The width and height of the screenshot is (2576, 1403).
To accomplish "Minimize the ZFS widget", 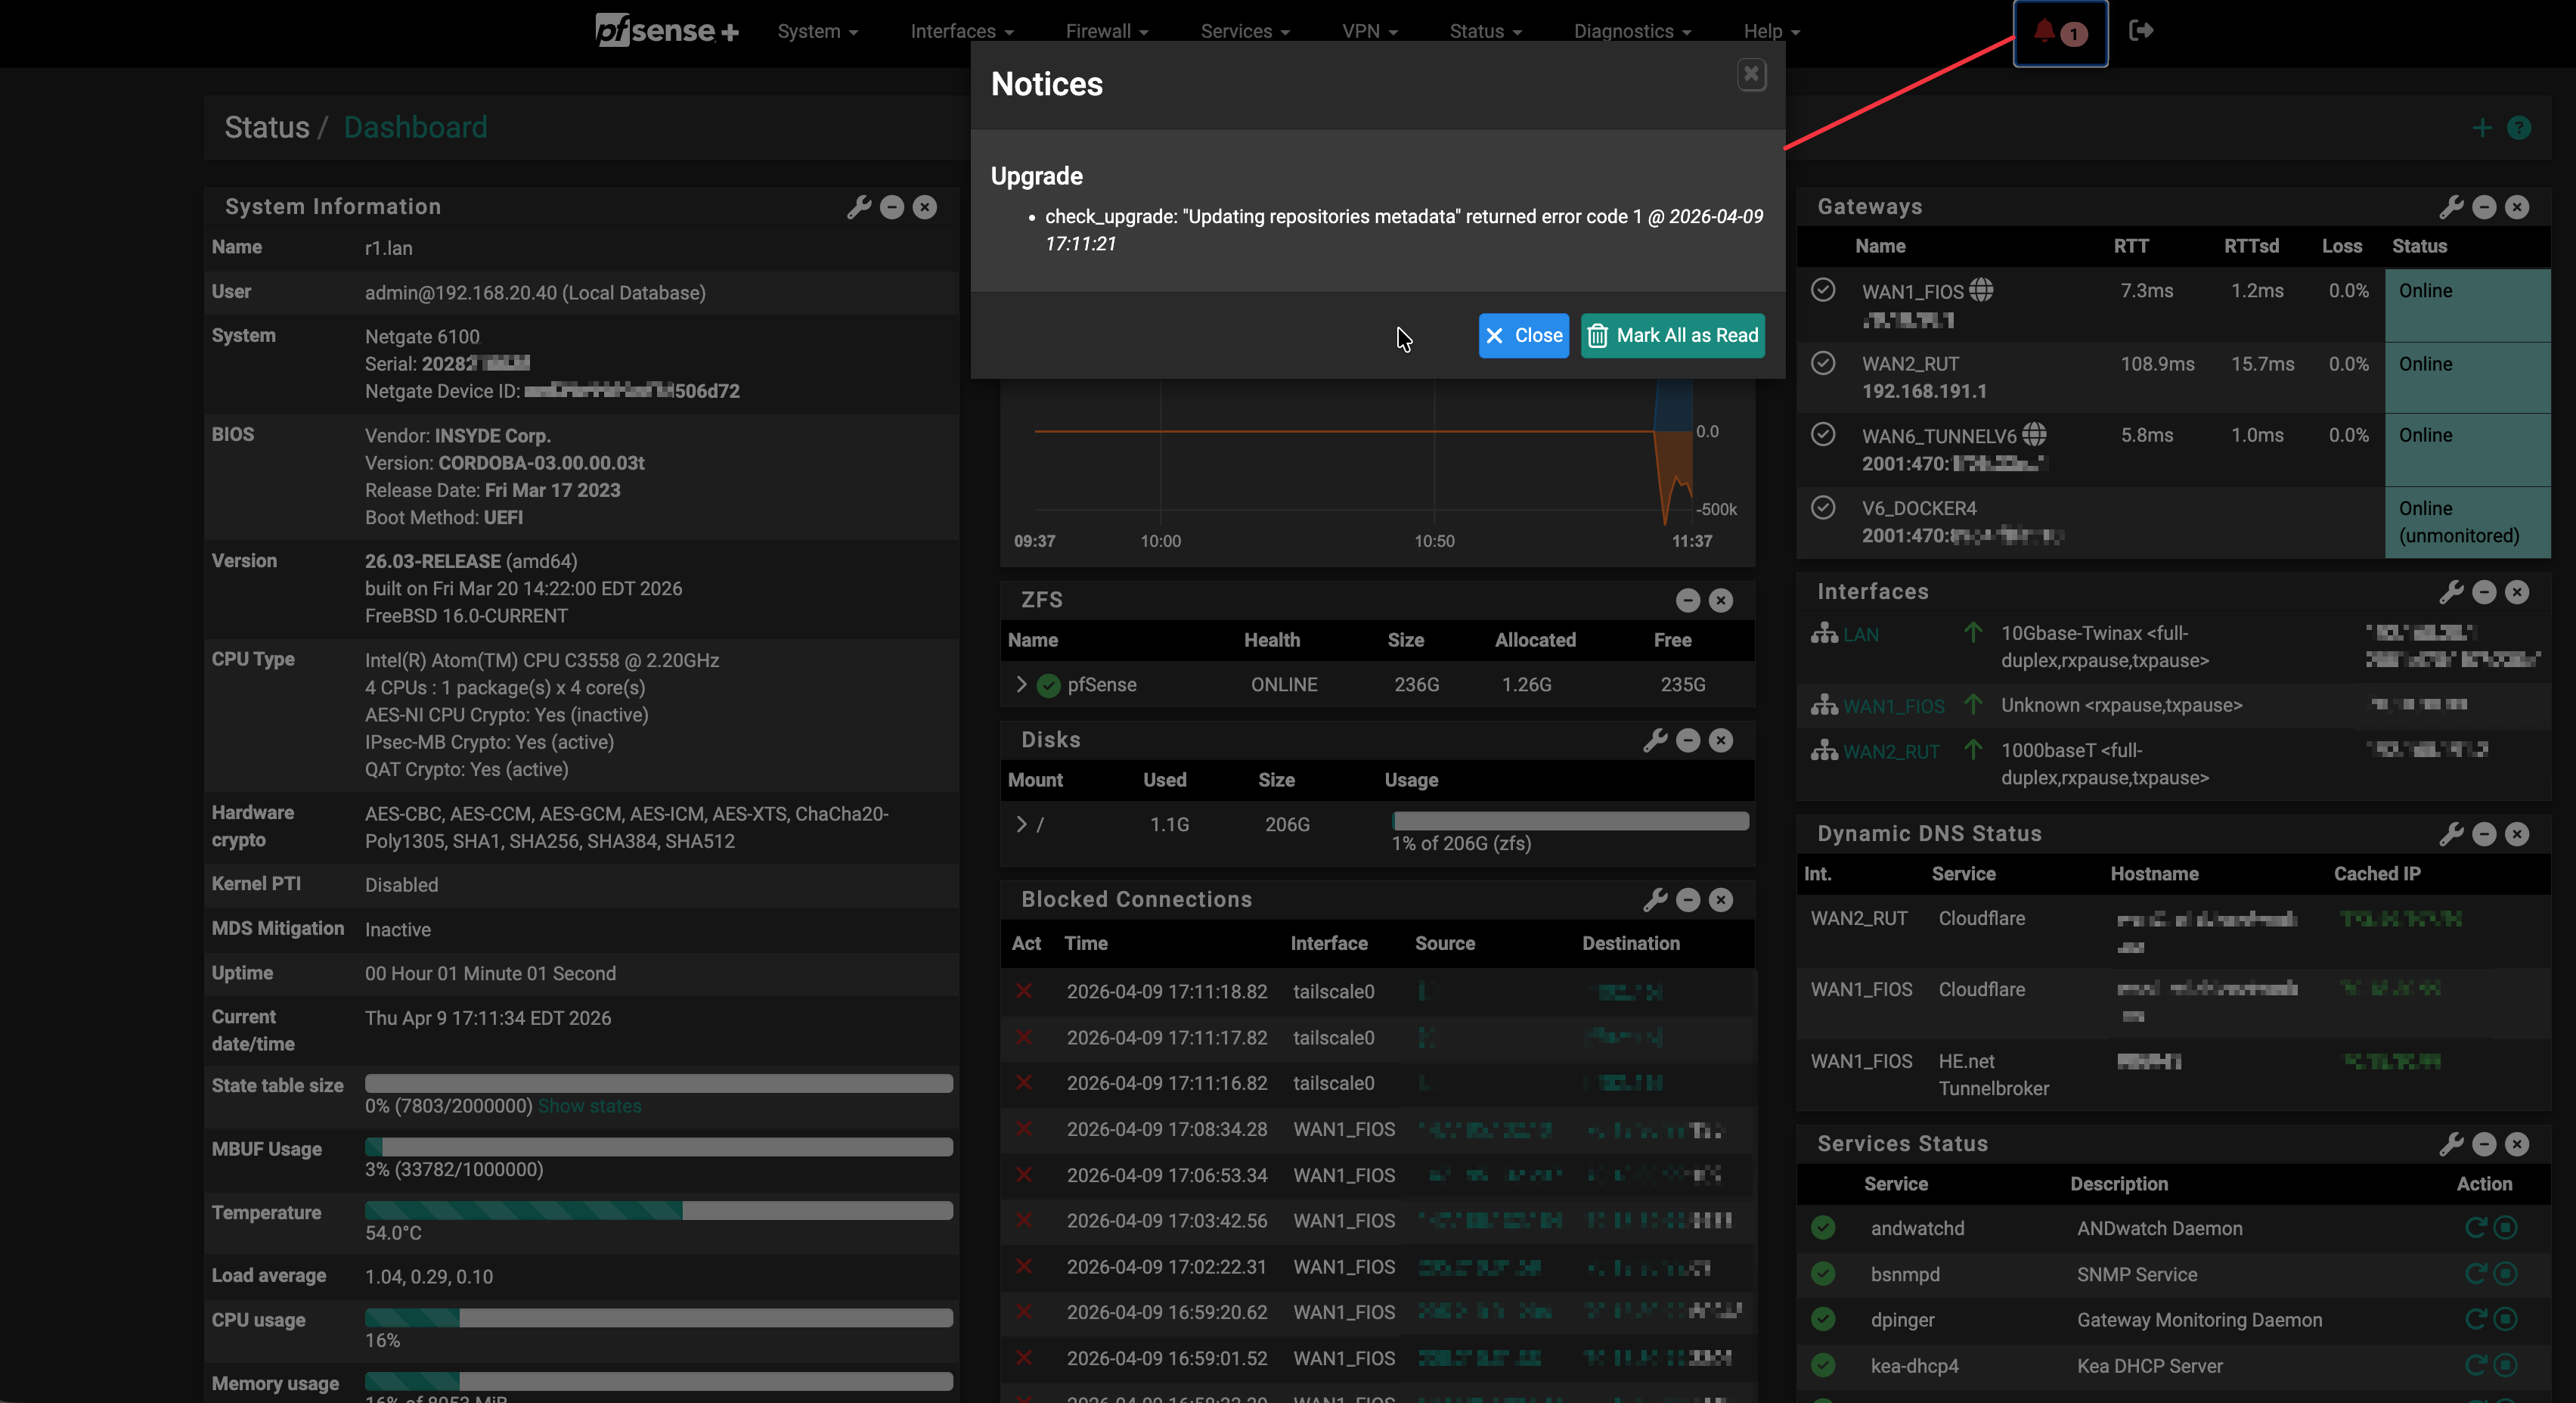I will pyautogui.click(x=1688, y=600).
